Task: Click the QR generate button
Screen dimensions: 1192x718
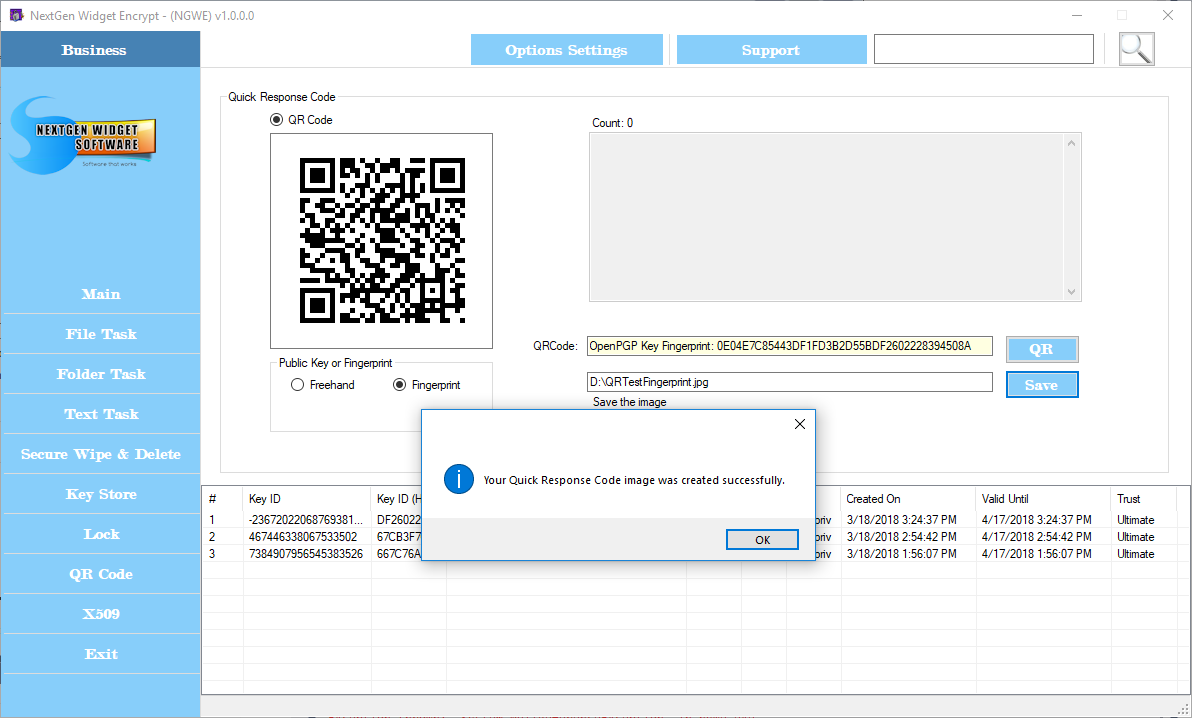Action: coord(1041,349)
